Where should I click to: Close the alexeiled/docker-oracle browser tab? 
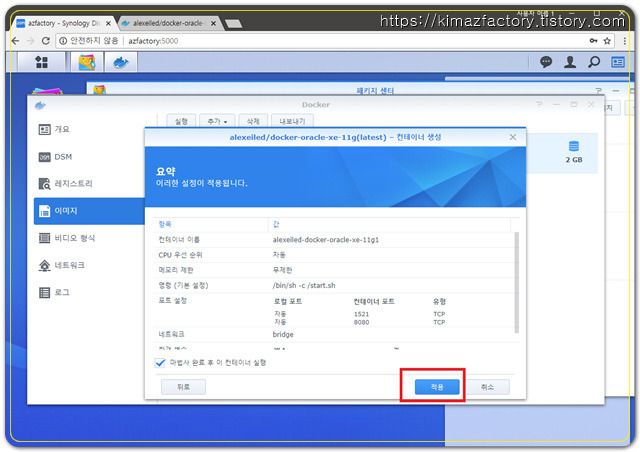coord(213,24)
